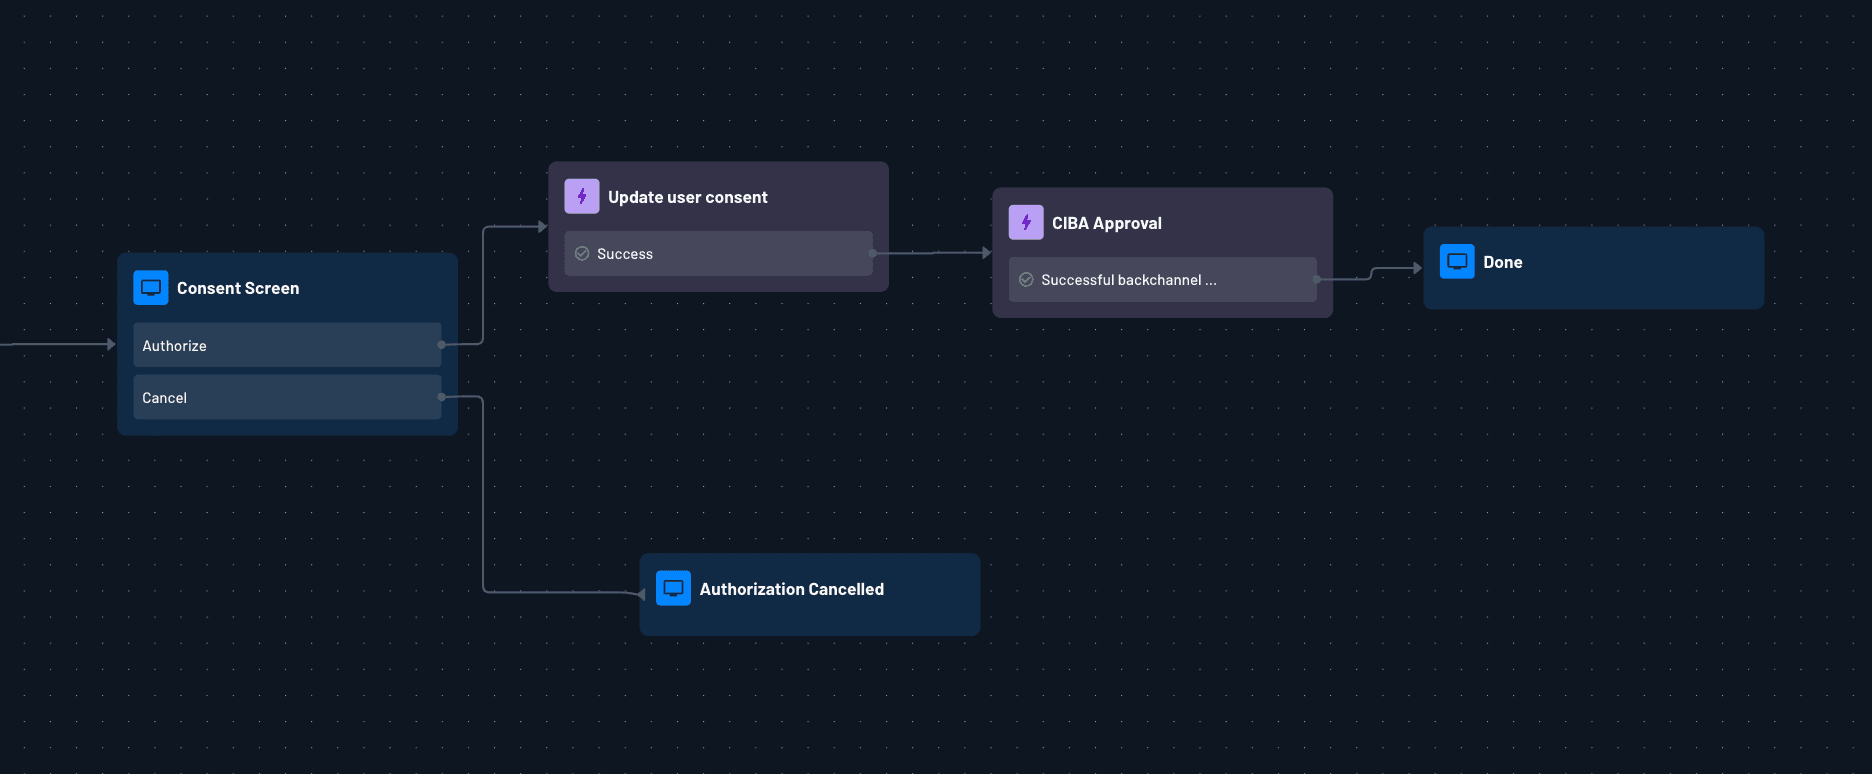Click the checkmark icon beside Success
Viewport: 1872px width, 774px height.
coord(582,254)
